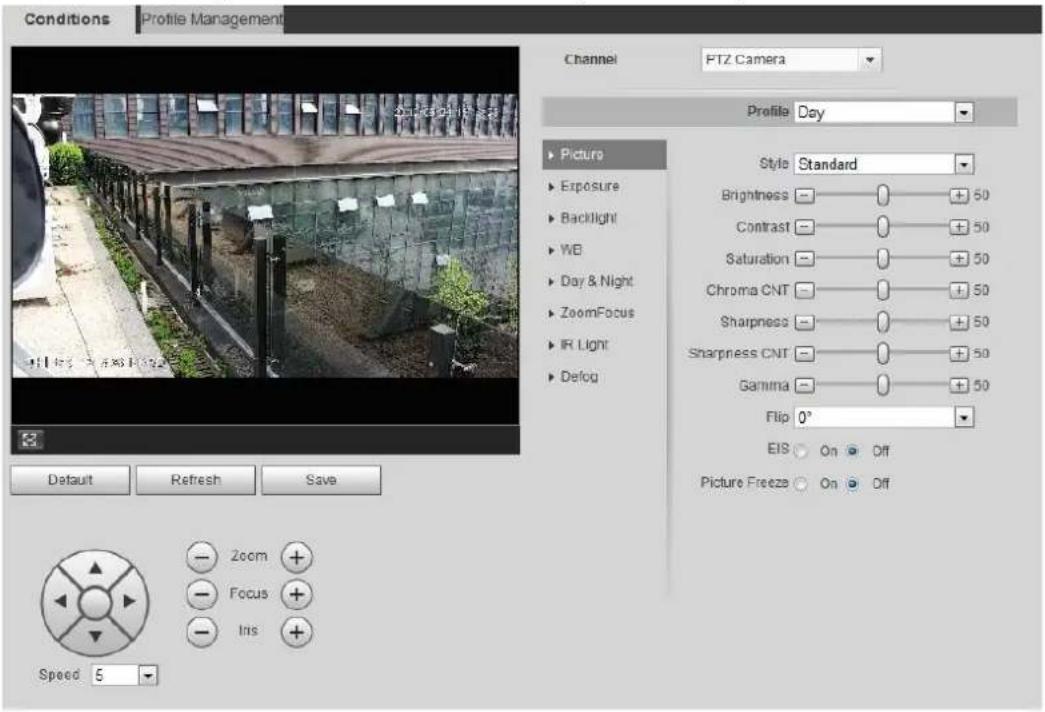
Task: Increase Gamma with plus icon
Action: click(x=959, y=385)
